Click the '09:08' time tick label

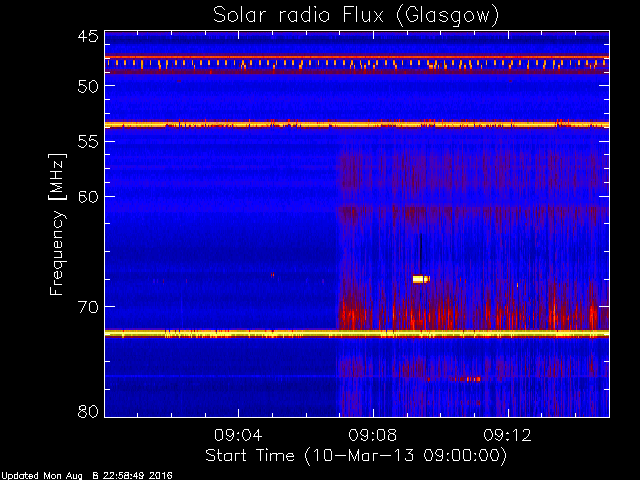[x=373, y=435]
